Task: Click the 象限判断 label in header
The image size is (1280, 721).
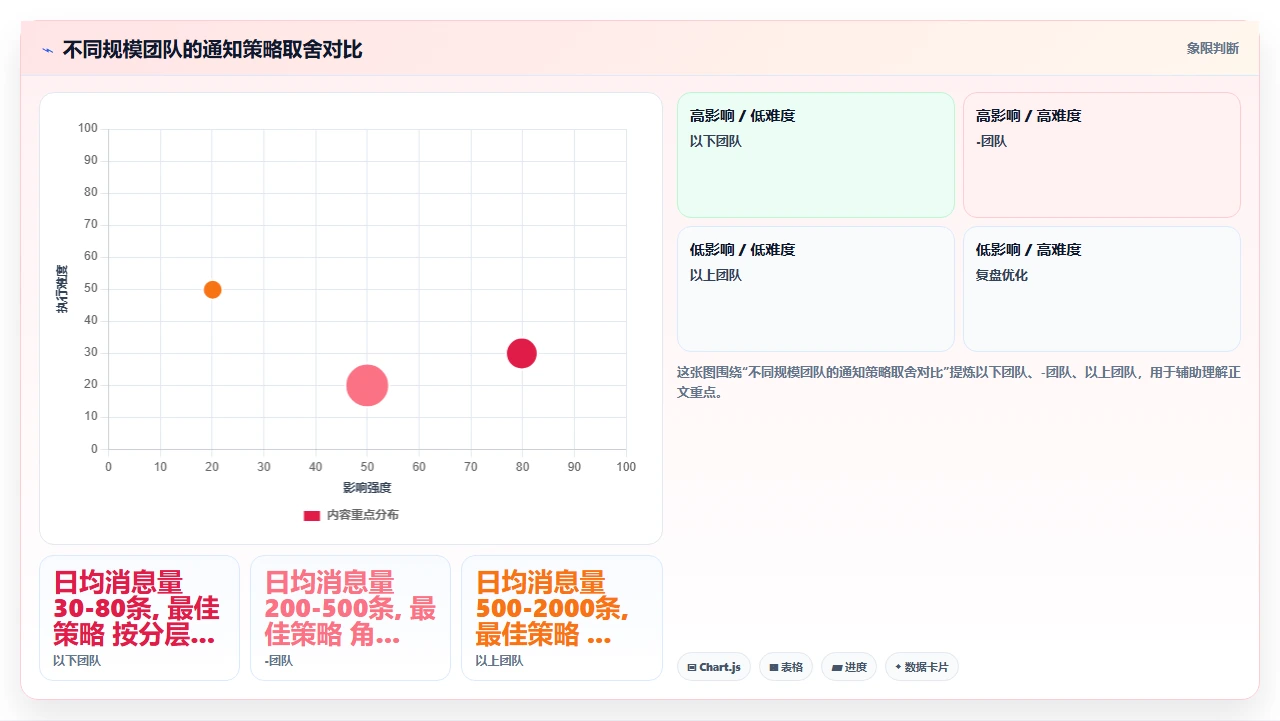Action: [1212, 48]
